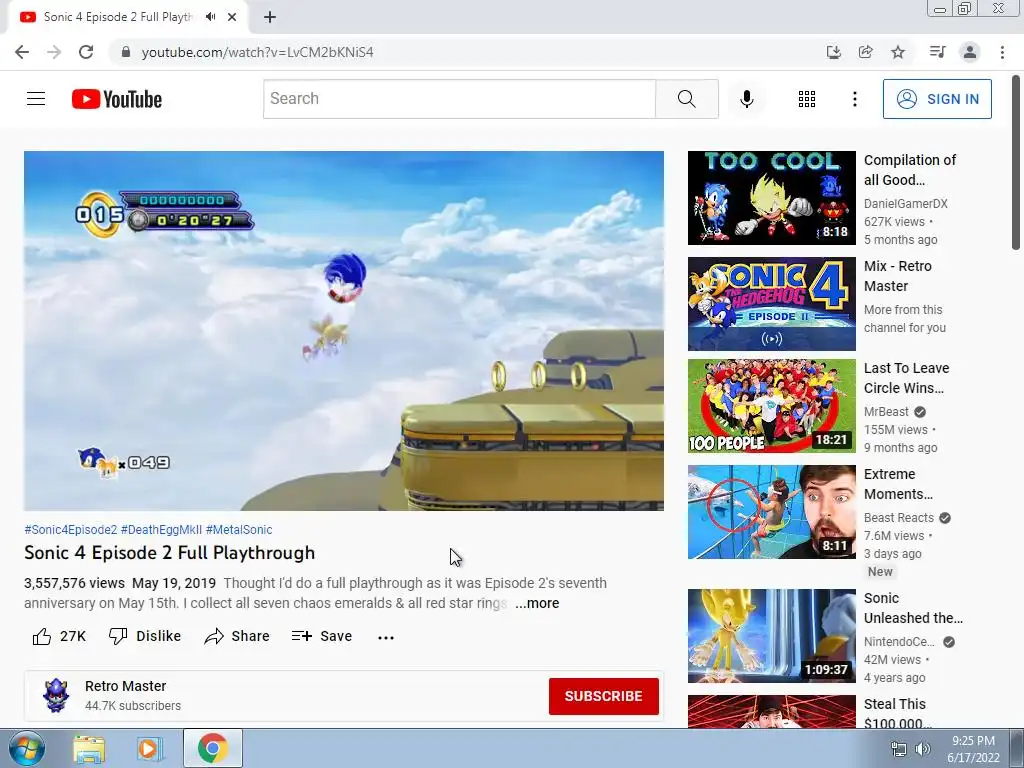Open Windows Media Player taskbar icon
The image size is (1024, 768).
tap(149, 748)
